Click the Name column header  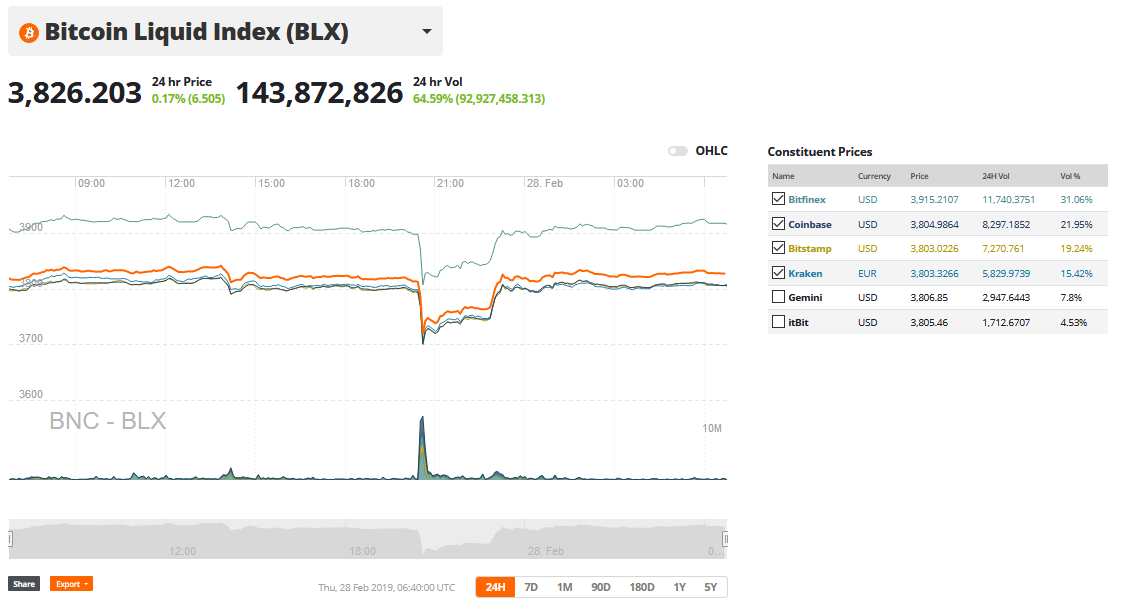pos(783,176)
